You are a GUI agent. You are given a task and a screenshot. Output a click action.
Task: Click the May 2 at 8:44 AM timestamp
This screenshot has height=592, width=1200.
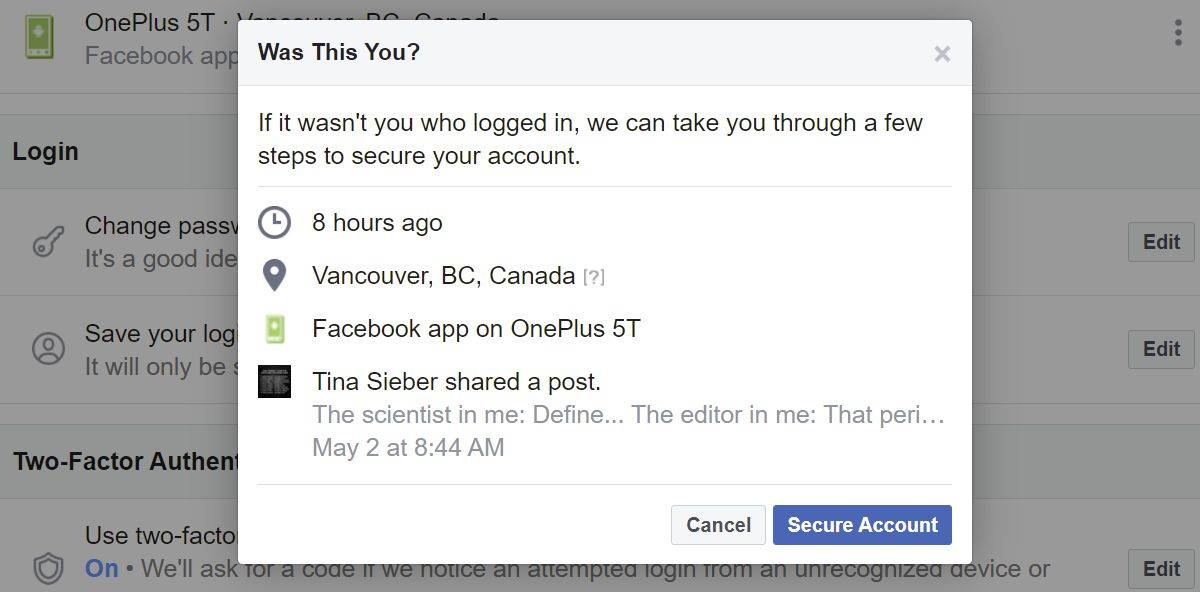[408, 447]
